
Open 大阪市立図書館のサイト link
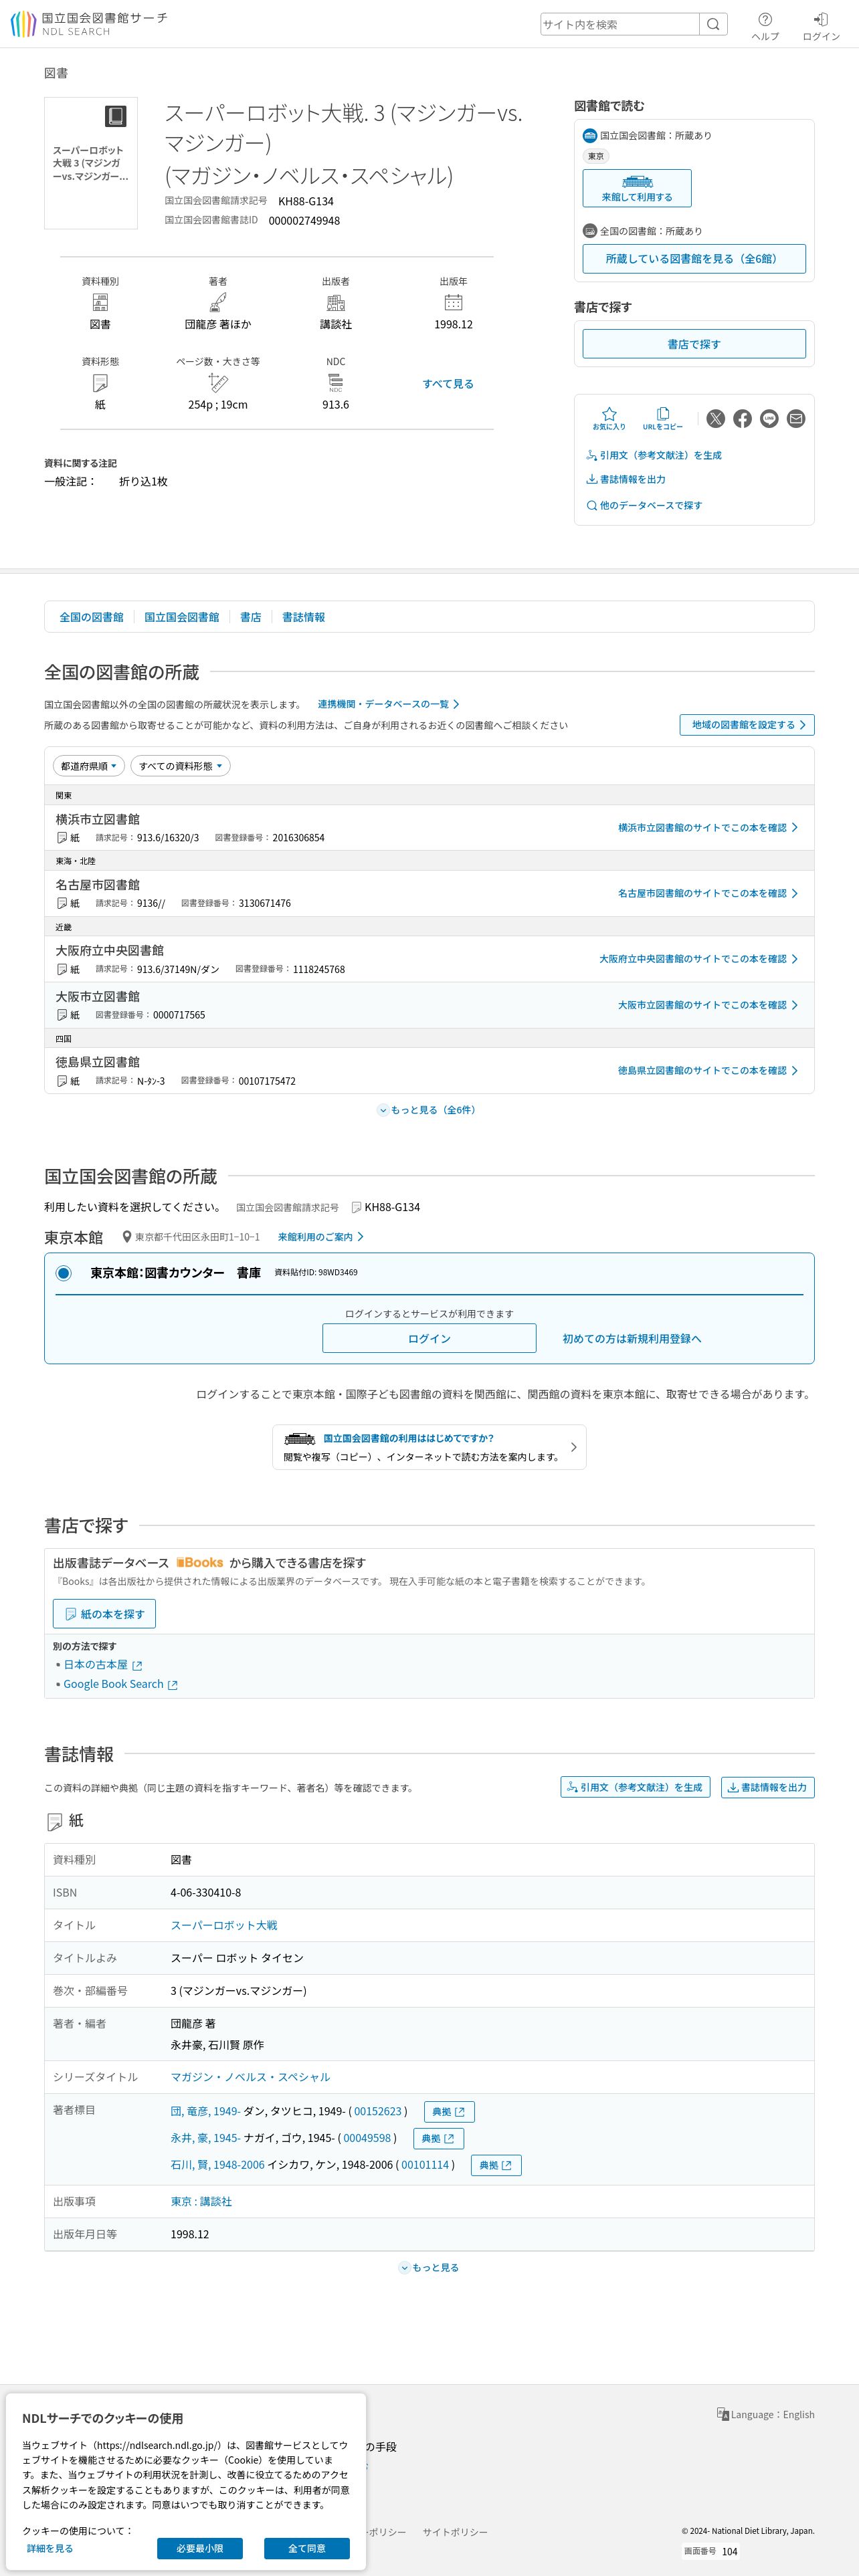click(x=708, y=1005)
